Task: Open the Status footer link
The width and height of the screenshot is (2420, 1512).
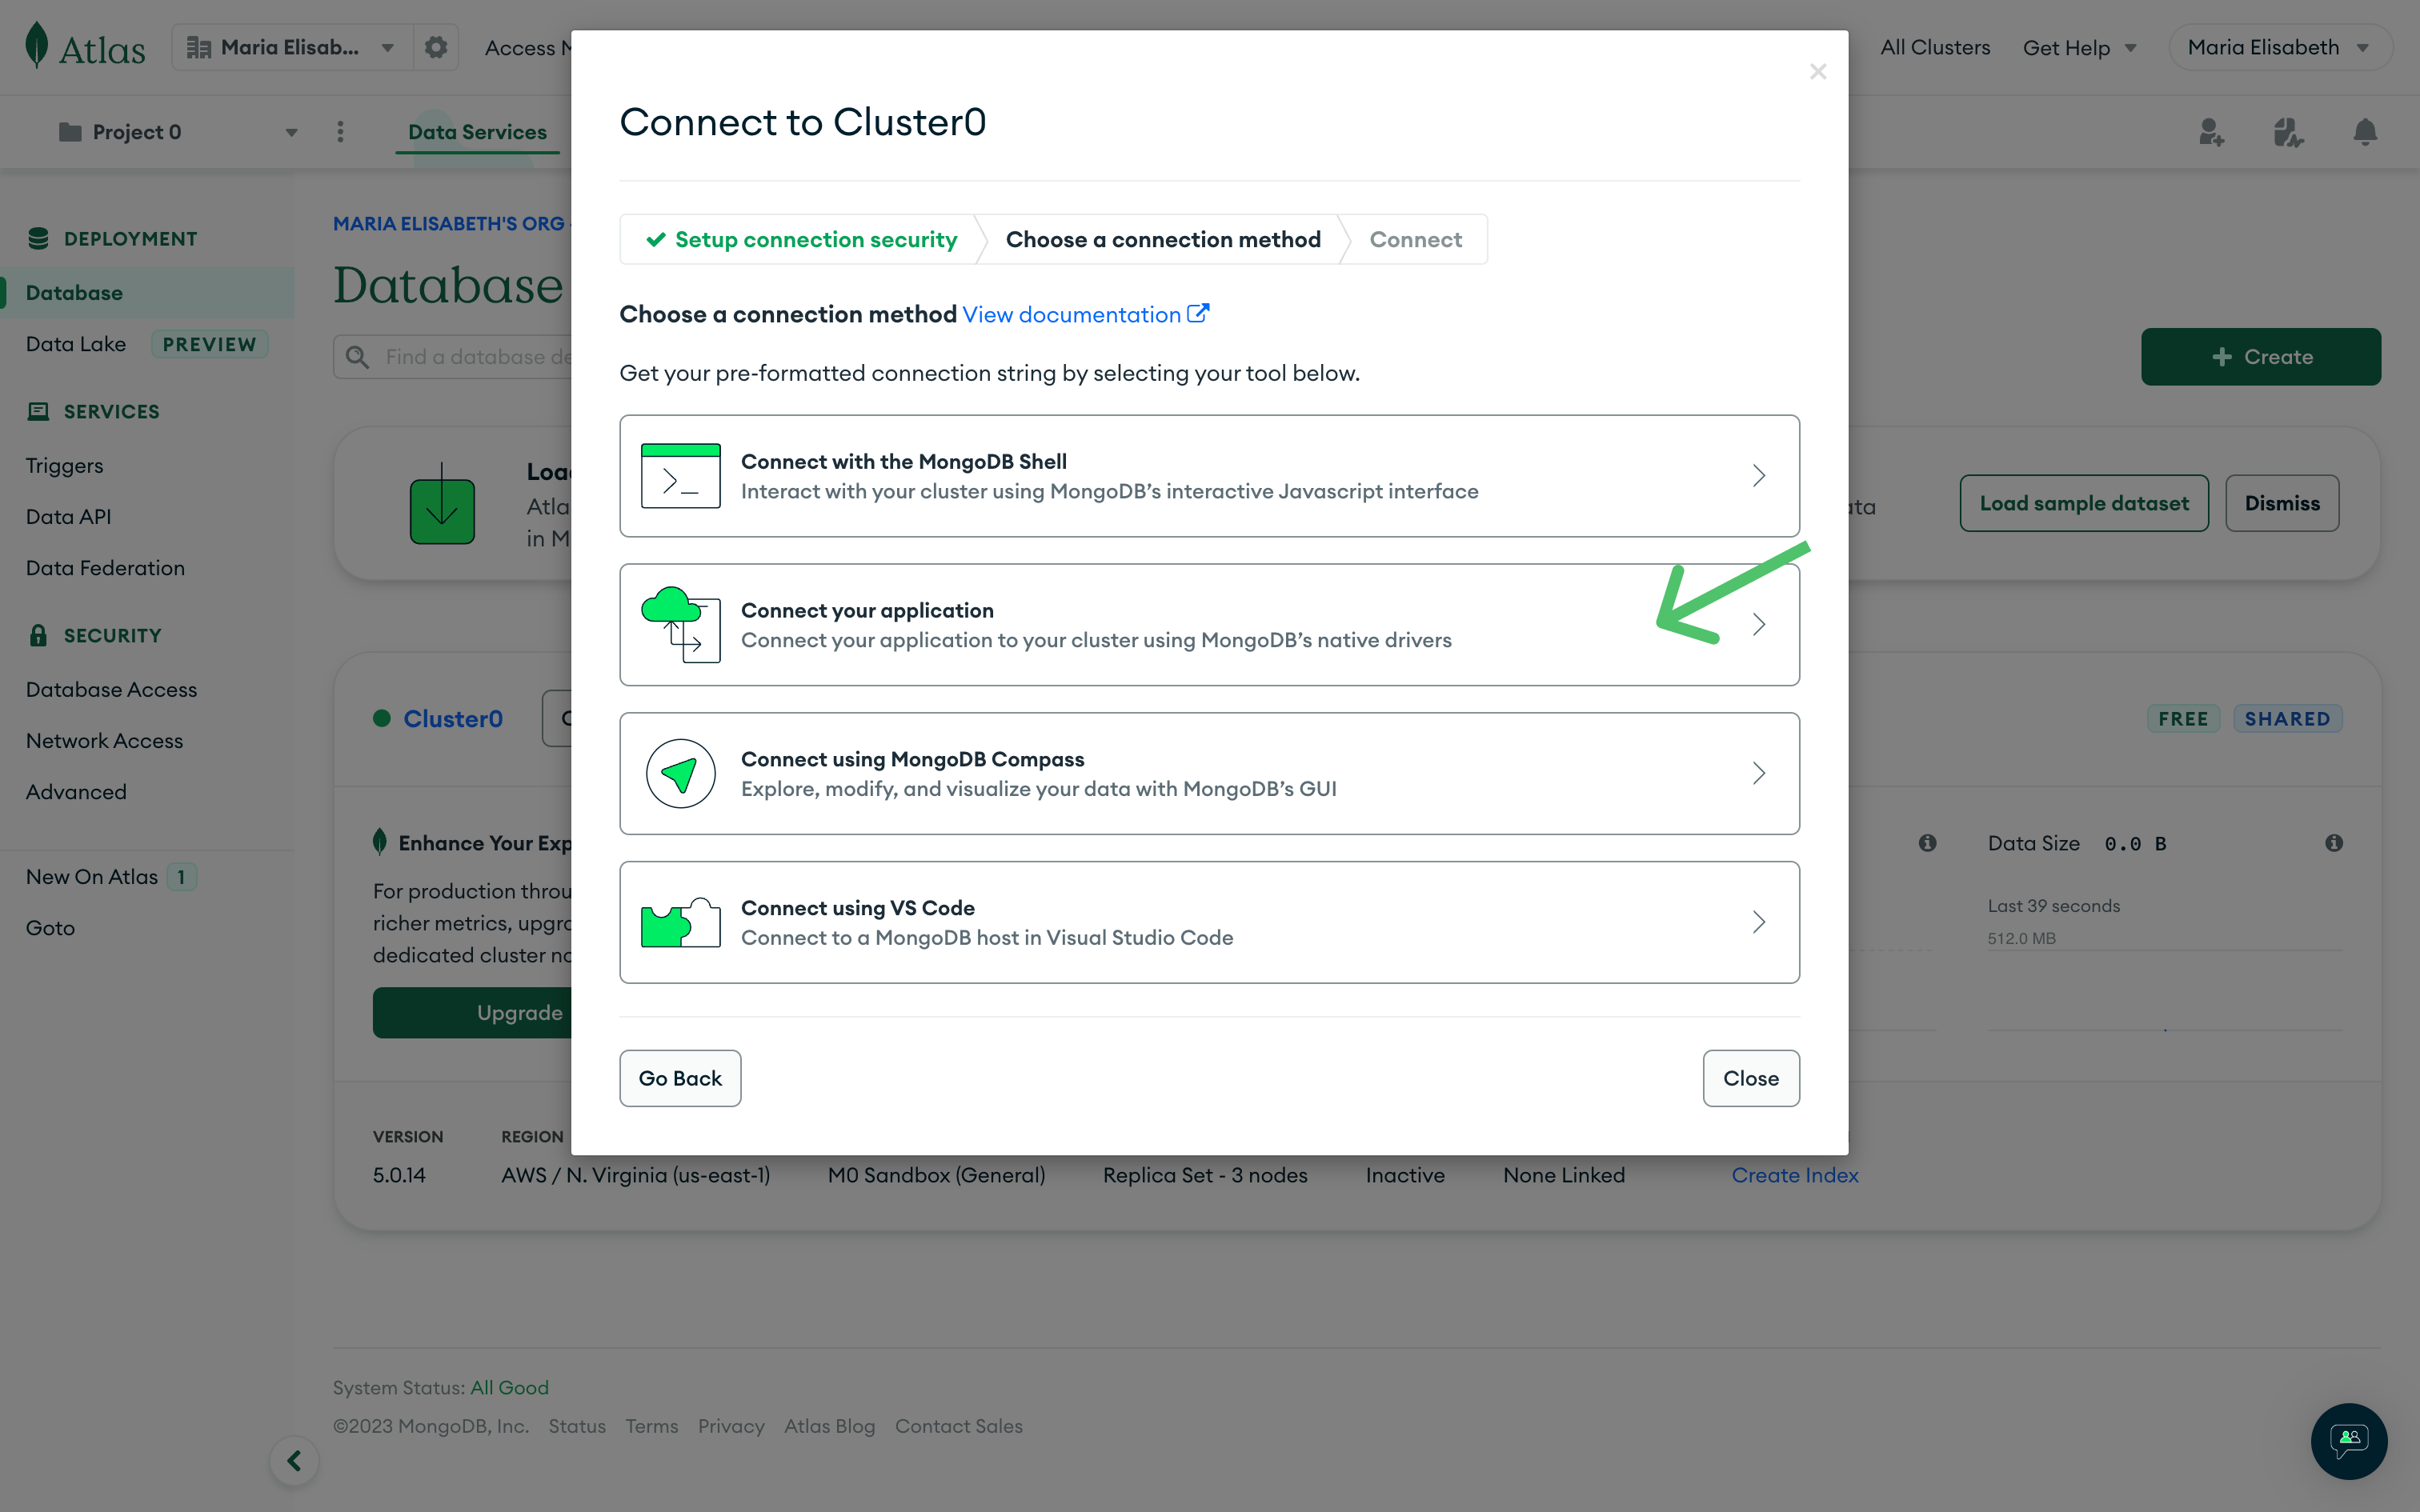Action: 576,1426
